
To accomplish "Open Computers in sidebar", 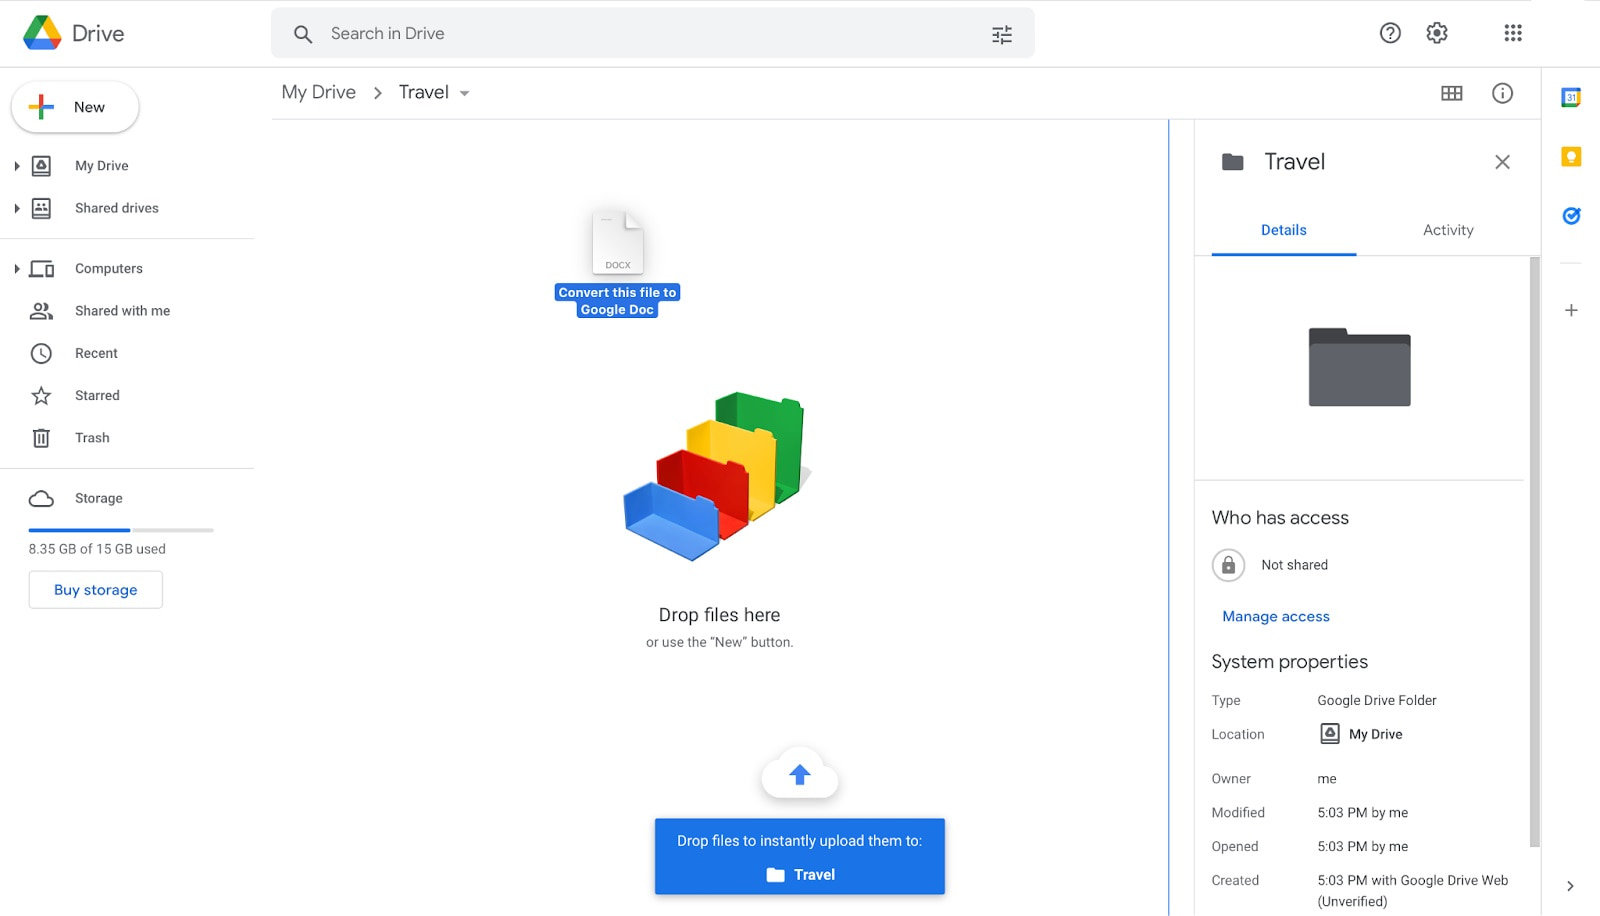I will click(108, 269).
